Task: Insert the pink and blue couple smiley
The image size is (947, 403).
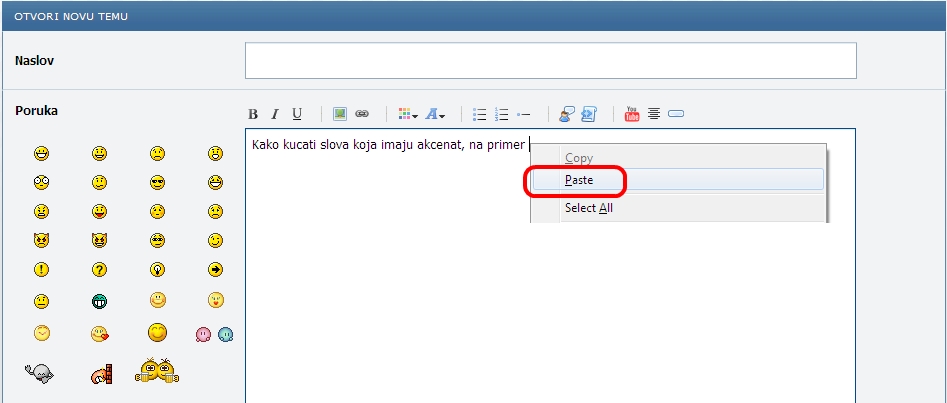Action: click(x=214, y=334)
